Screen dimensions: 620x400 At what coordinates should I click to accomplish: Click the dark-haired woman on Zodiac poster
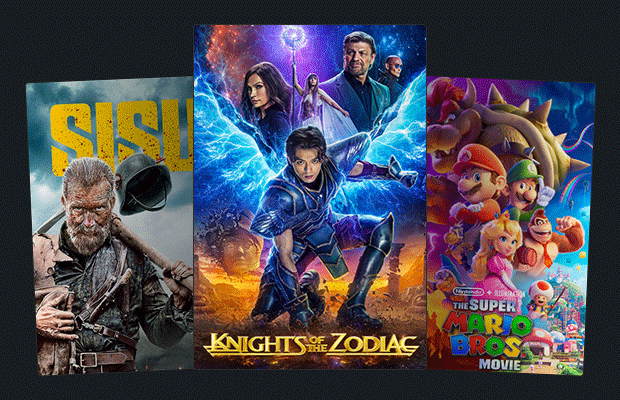(x=263, y=95)
